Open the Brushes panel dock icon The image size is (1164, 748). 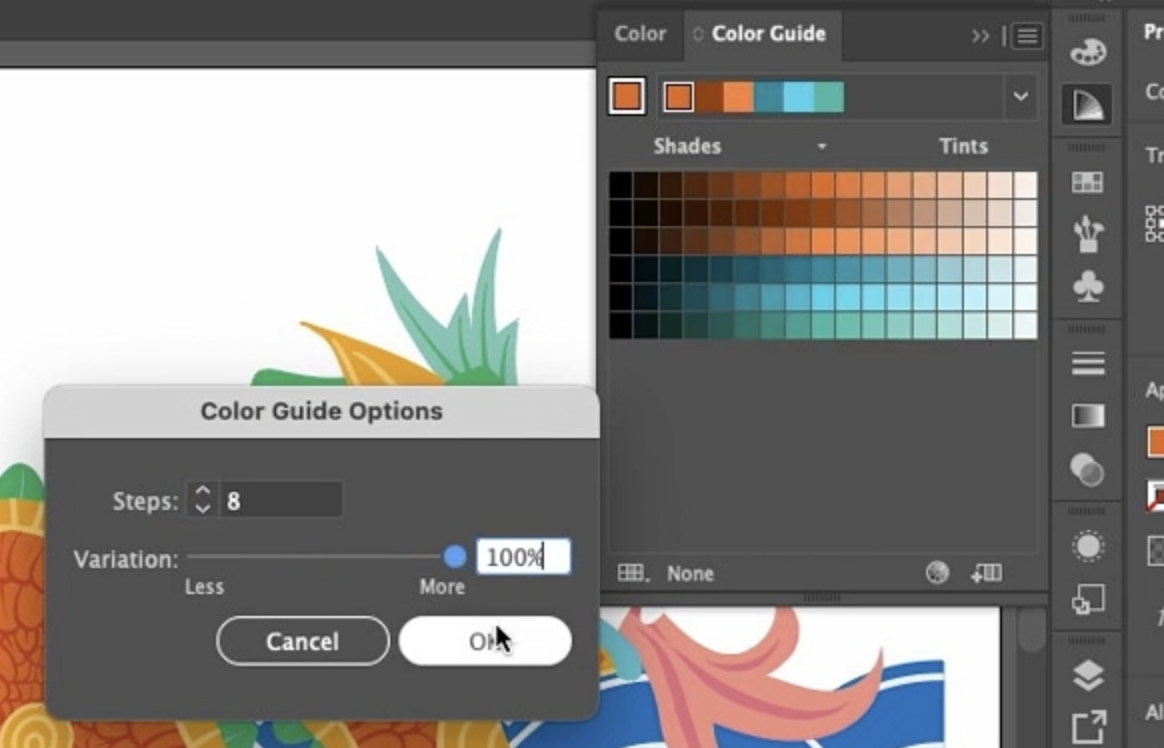pos(1088,233)
